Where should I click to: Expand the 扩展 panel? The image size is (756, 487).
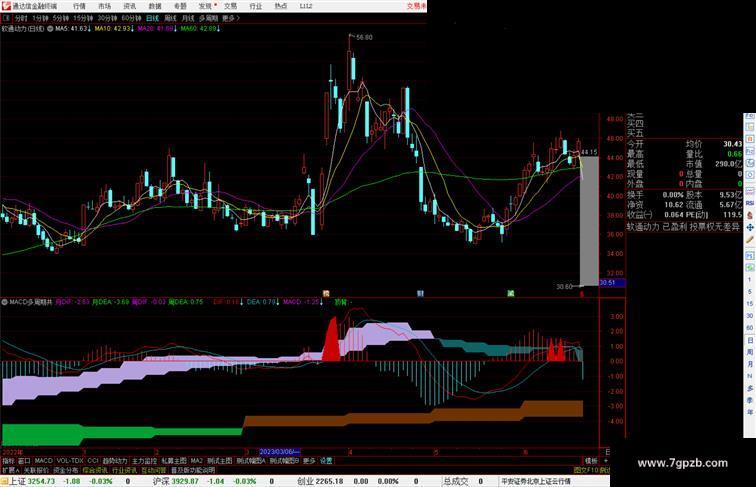(x=10, y=470)
